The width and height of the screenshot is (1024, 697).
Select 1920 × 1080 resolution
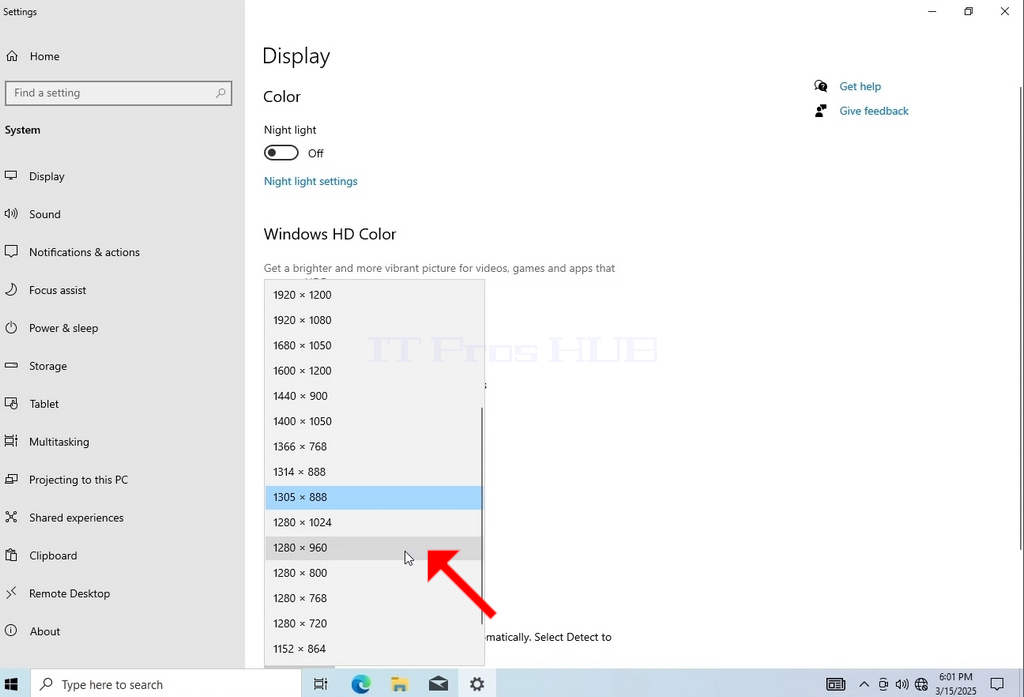(374, 320)
